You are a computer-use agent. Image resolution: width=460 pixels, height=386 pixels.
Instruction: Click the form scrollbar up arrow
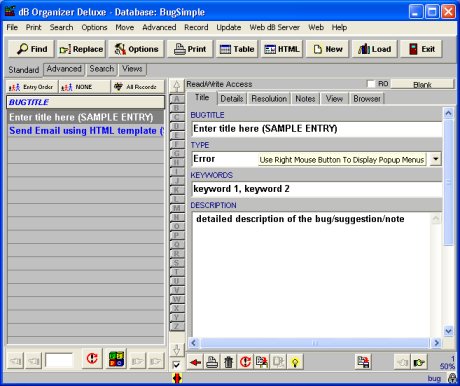448,113
